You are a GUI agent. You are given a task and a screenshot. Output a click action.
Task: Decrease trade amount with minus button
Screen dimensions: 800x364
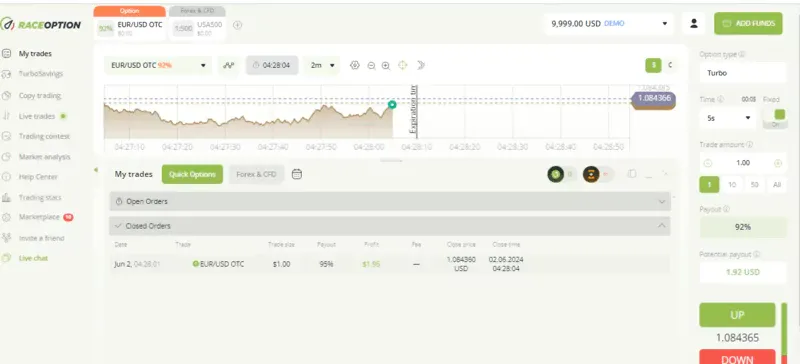[x=708, y=163]
